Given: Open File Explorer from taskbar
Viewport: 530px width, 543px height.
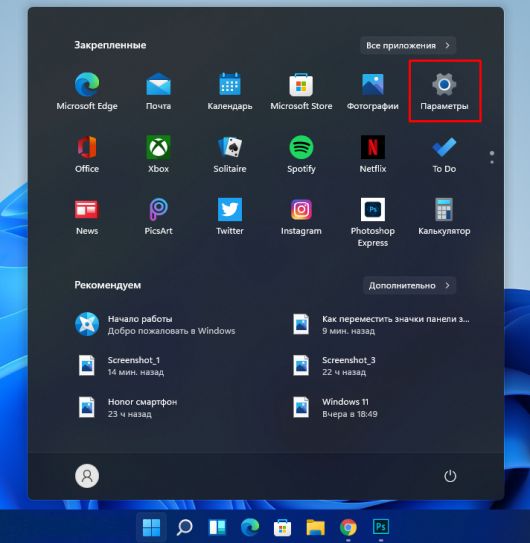Looking at the screenshot, I should tap(316, 527).
